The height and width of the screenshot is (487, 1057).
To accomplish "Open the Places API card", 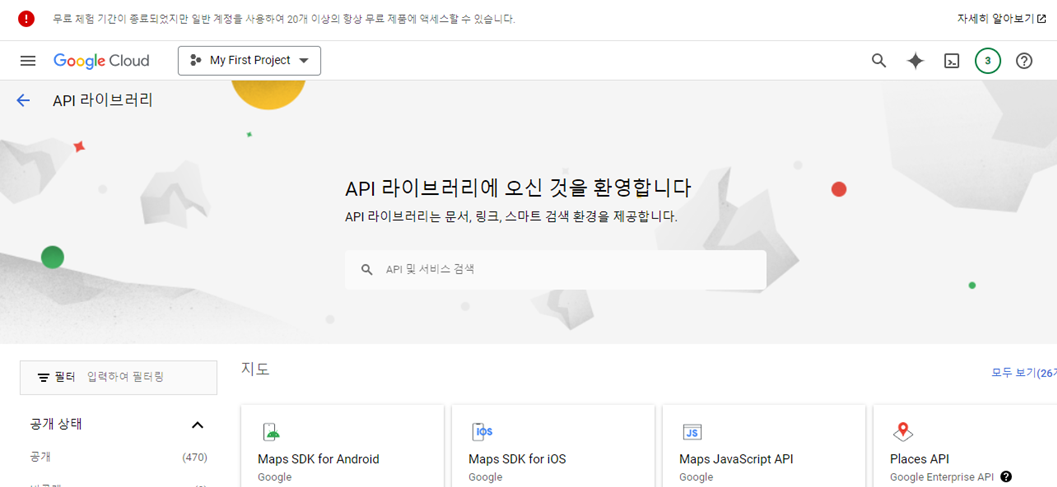I will point(965,446).
